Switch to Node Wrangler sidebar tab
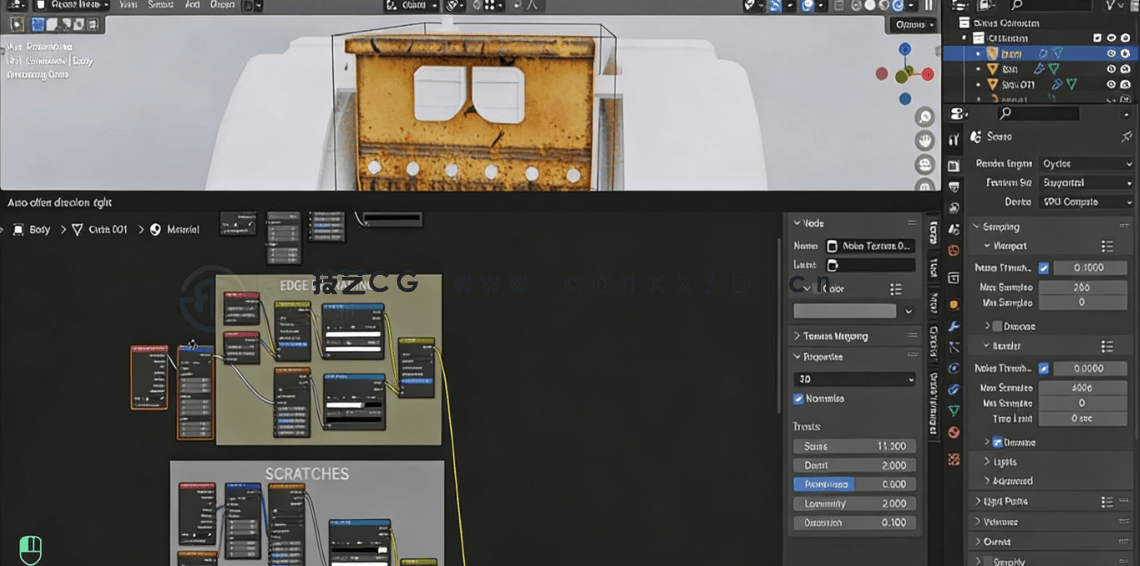 tap(934, 402)
